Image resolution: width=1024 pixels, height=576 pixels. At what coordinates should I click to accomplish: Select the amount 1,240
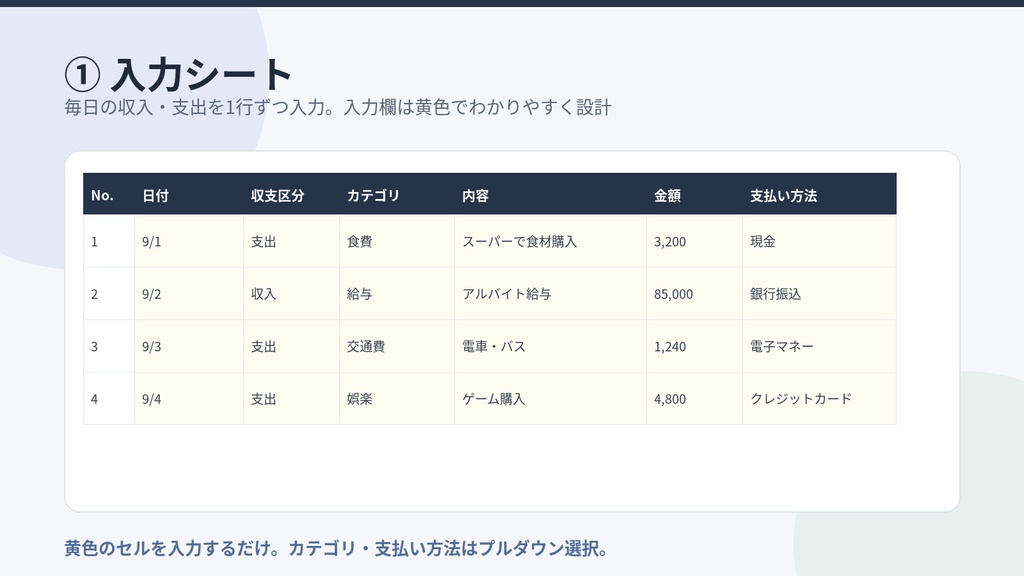tap(694, 346)
